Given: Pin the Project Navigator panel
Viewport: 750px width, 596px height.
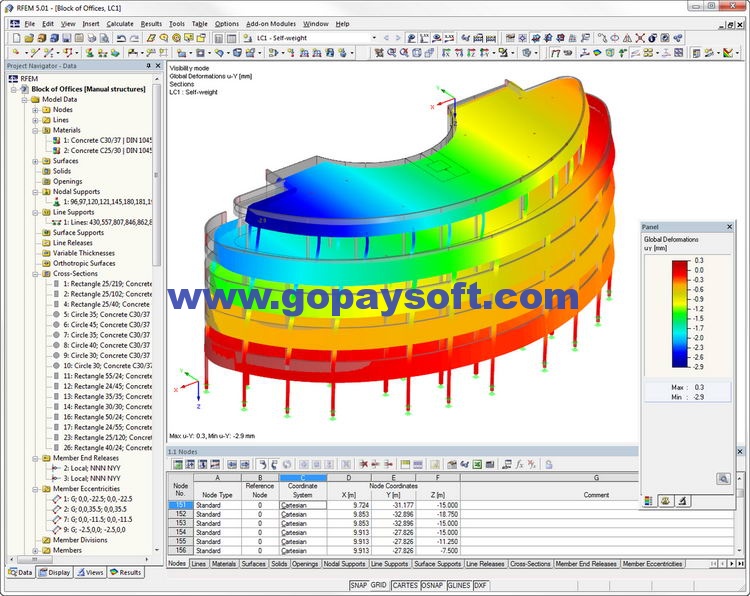Looking at the screenshot, I should coord(148,66).
